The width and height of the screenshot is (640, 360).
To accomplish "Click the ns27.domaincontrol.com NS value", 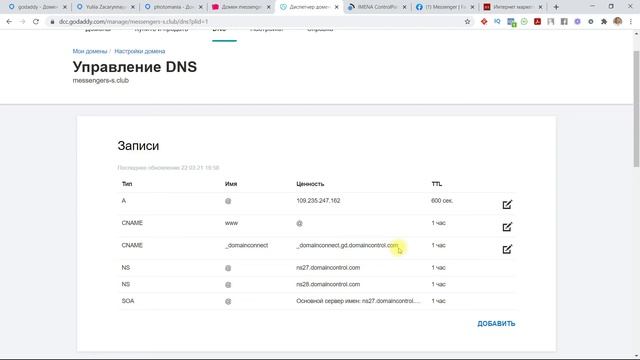I will (x=328, y=267).
